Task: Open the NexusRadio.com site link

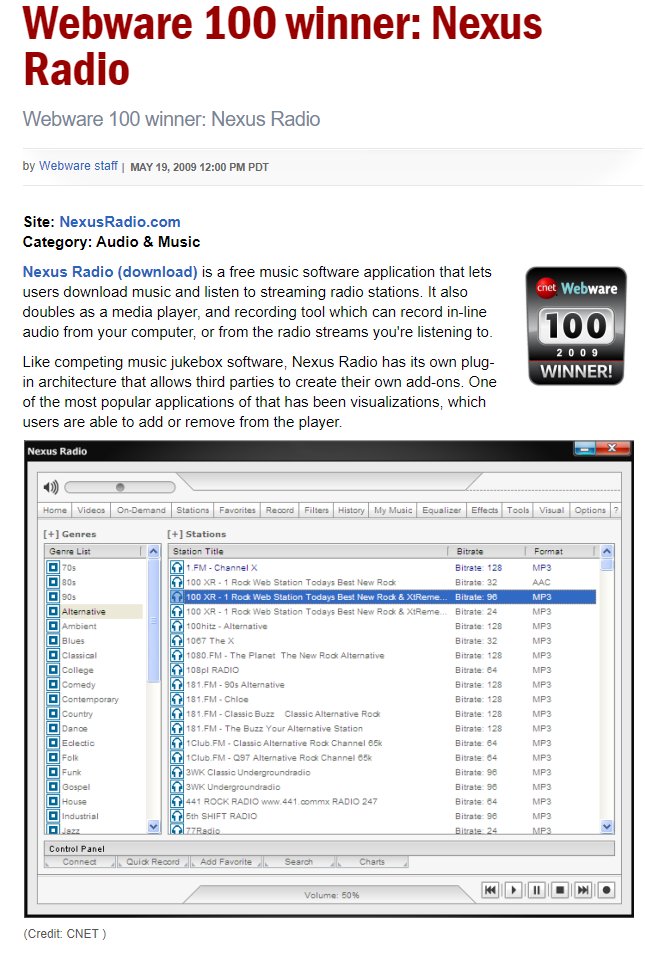Action: pyautogui.click(x=120, y=222)
